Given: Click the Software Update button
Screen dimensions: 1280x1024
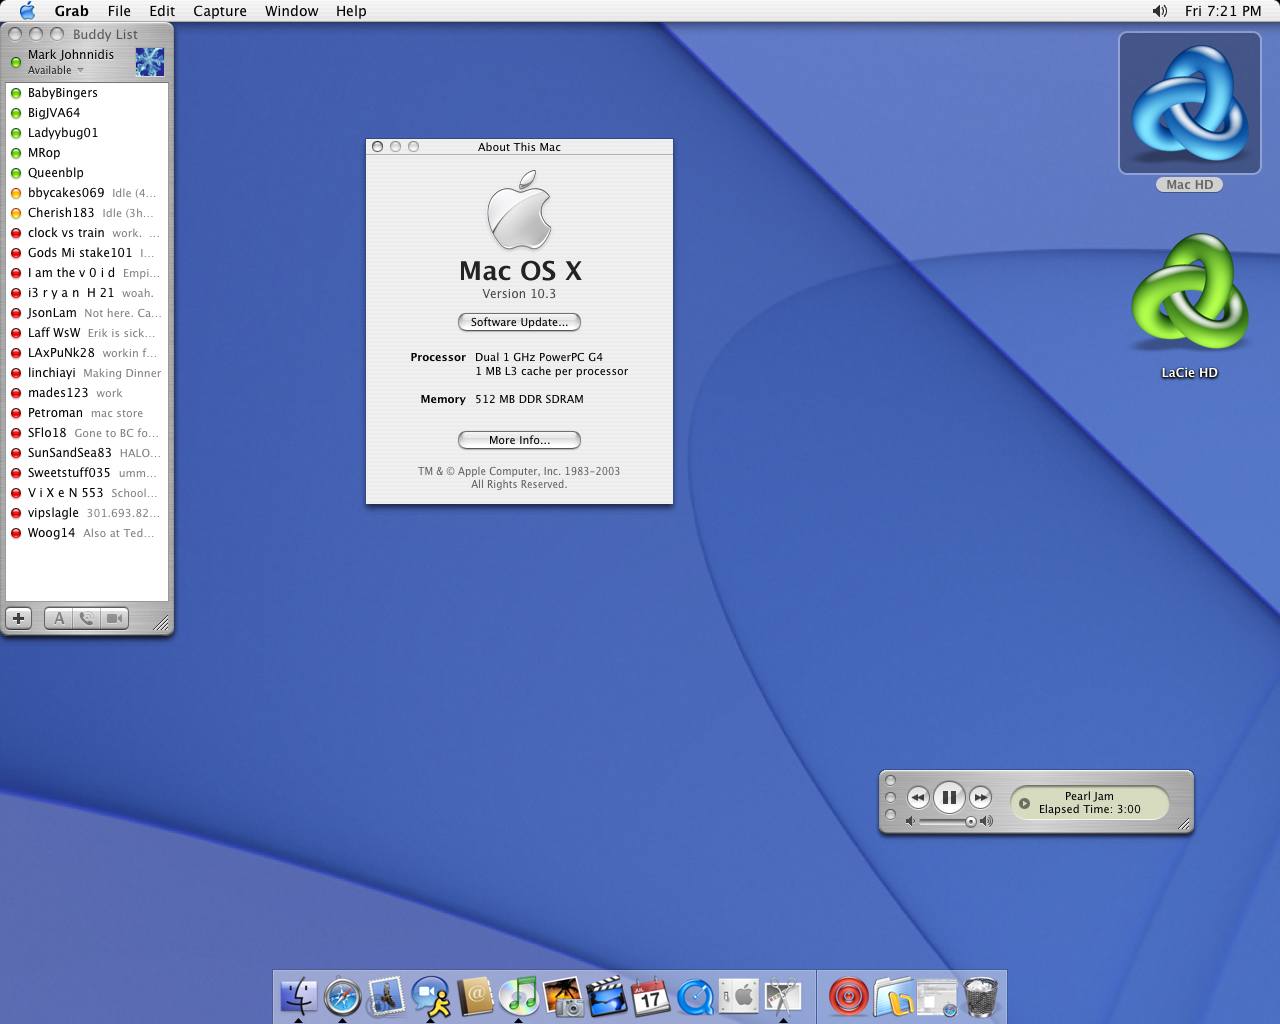Looking at the screenshot, I should tap(519, 322).
